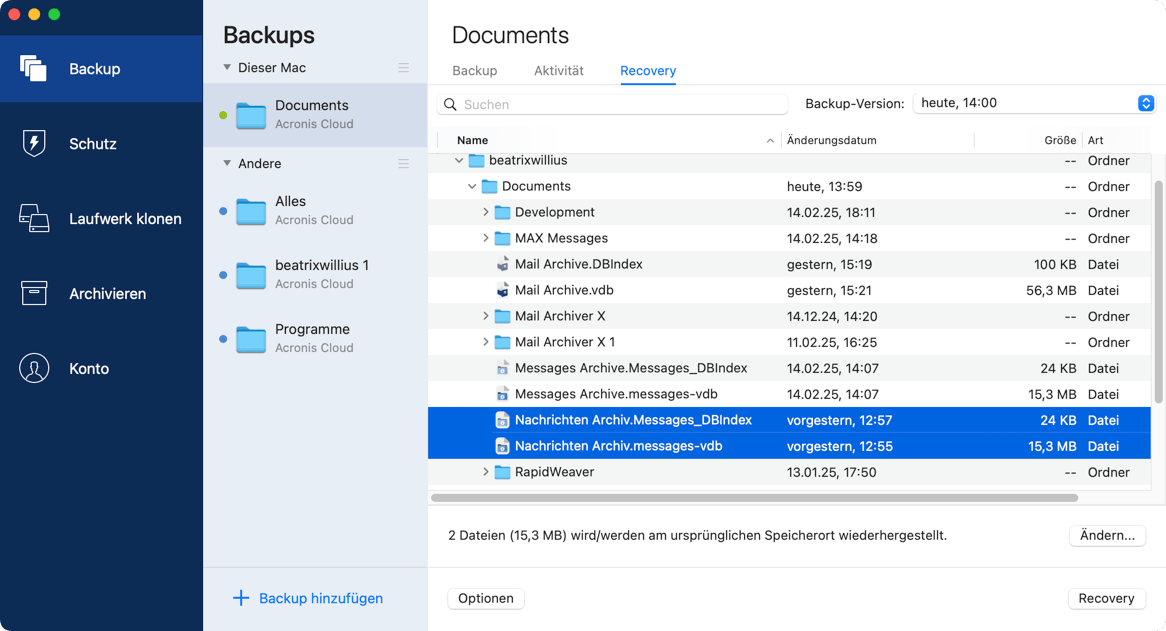Image resolution: width=1166 pixels, height=631 pixels.
Task: Click the Mail Archive.vdb file icon
Action: click(503, 291)
